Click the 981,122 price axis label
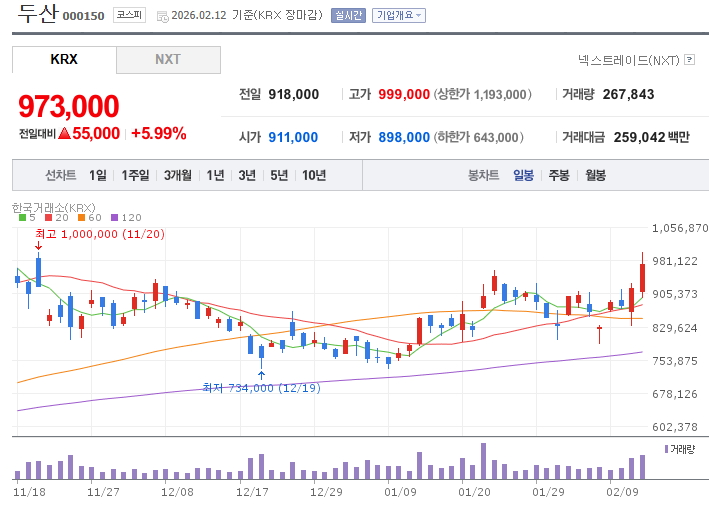The width and height of the screenshot is (709, 505). click(674, 261)
